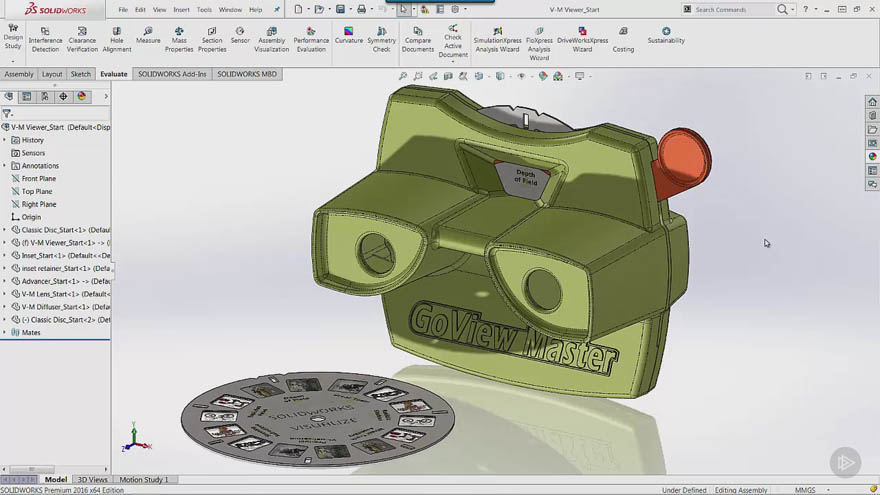880x495 pixels.
Task: Click the Apply Scene icon in heads-up toolbar
Action: coord(558,76)
